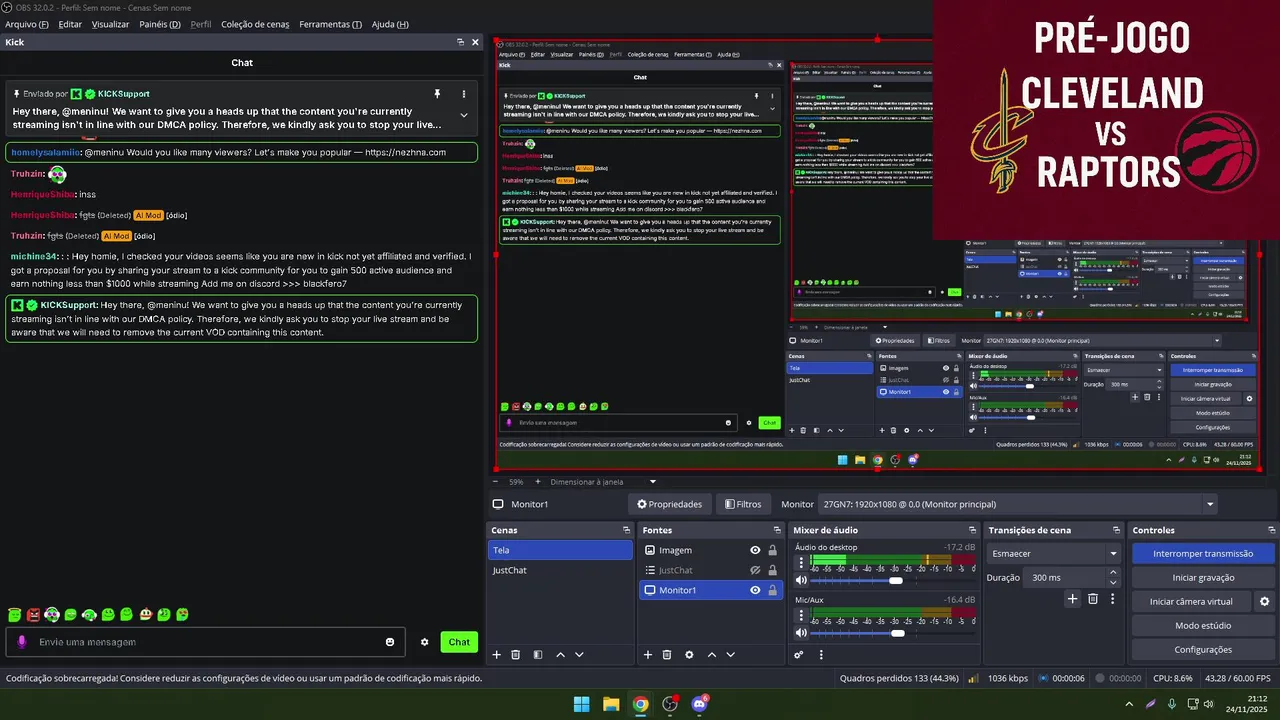
Task: Move source up in Fontes list
Action: tap(711, 655)
